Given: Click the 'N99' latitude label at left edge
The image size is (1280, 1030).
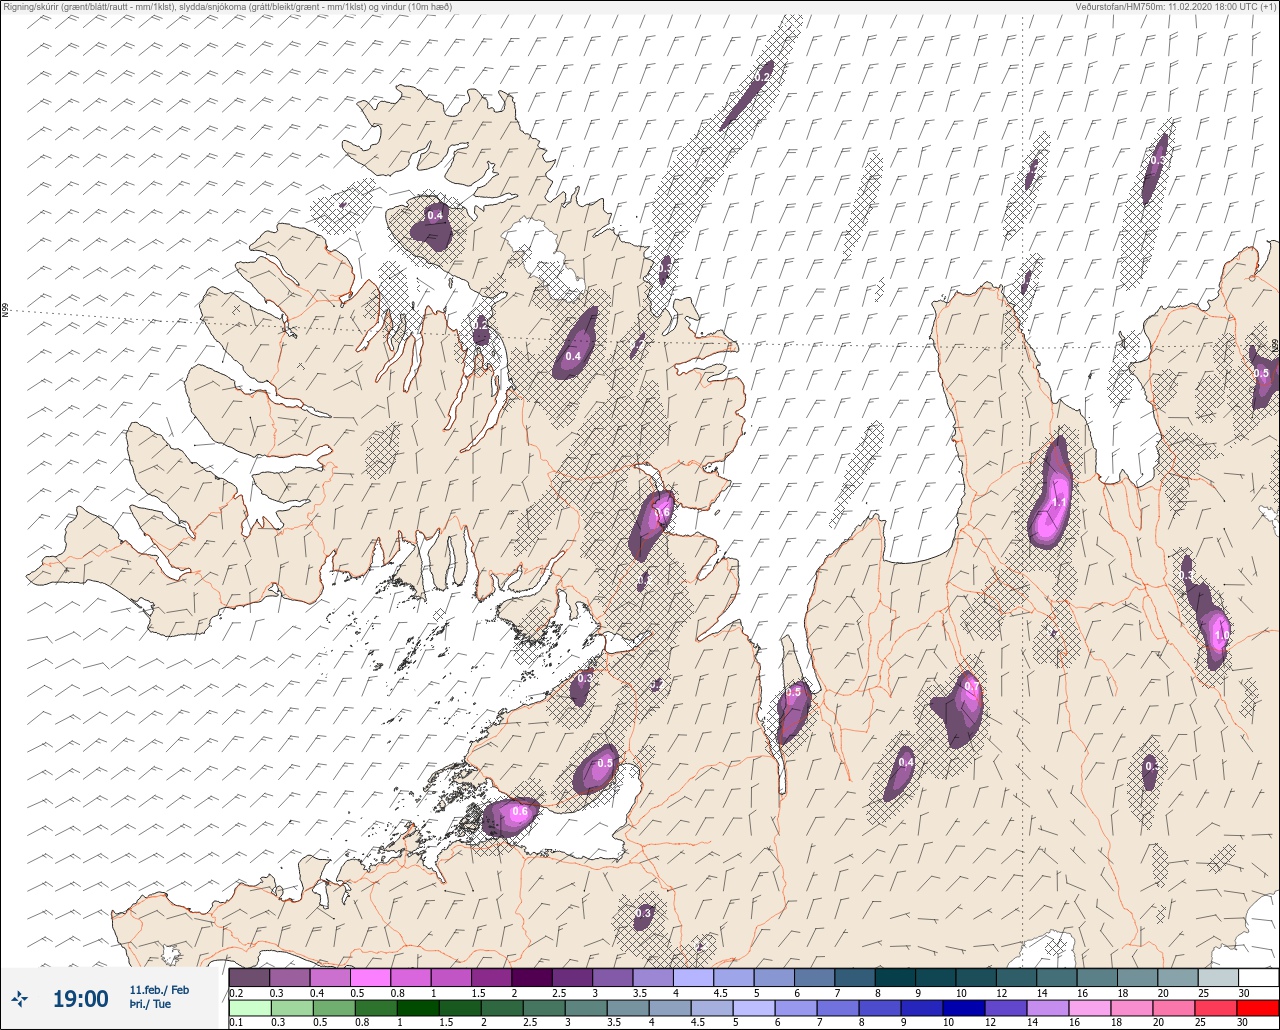Looking at the screenshot, I should tap(5, 311).
